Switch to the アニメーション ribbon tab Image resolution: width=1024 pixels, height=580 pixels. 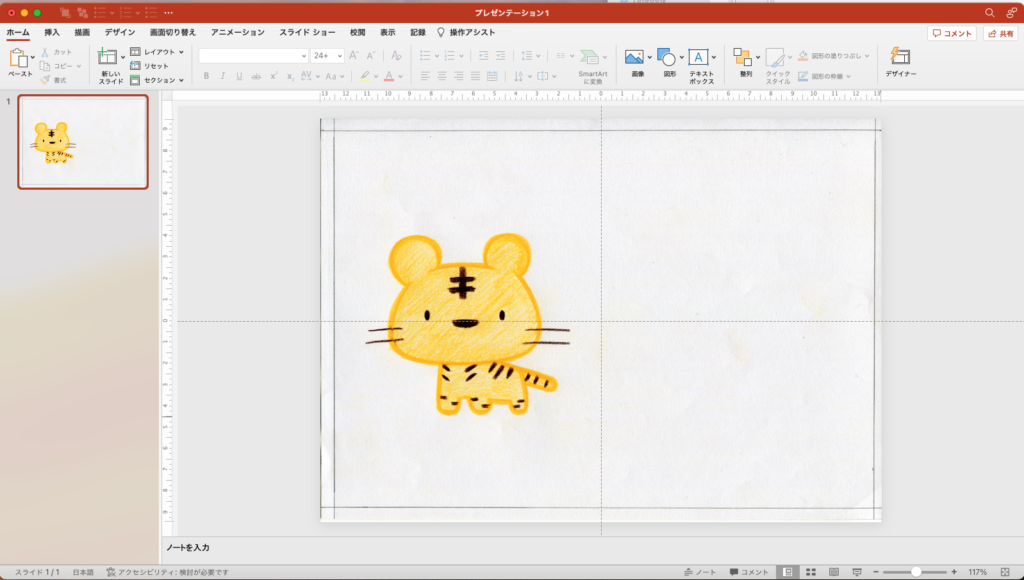(237, 33)
